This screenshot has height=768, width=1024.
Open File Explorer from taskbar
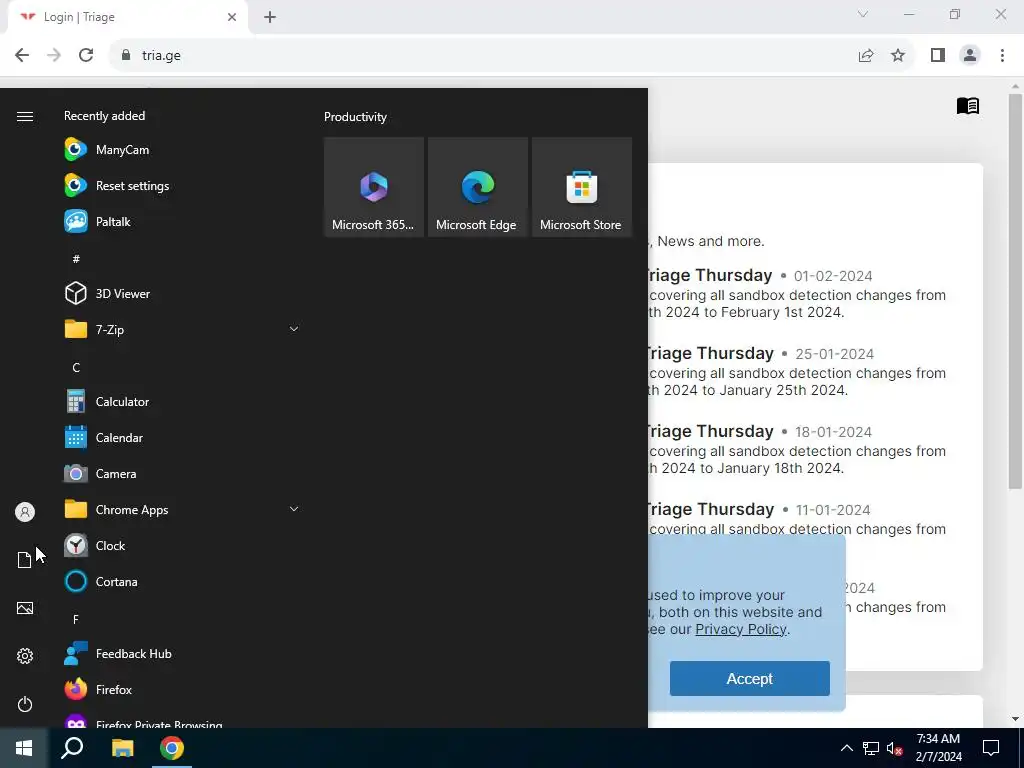[x=122, y=748]
